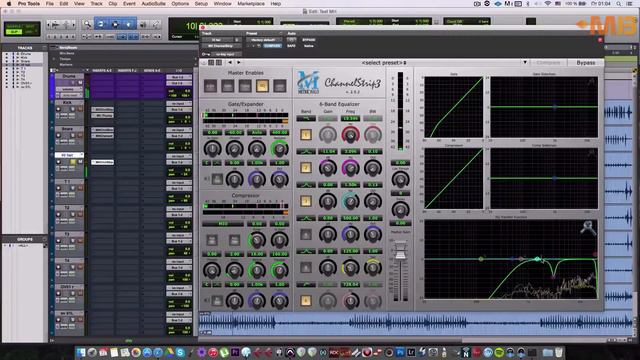Click the ChannelStrip3 Metric Halo logo

tap(309, 82)
